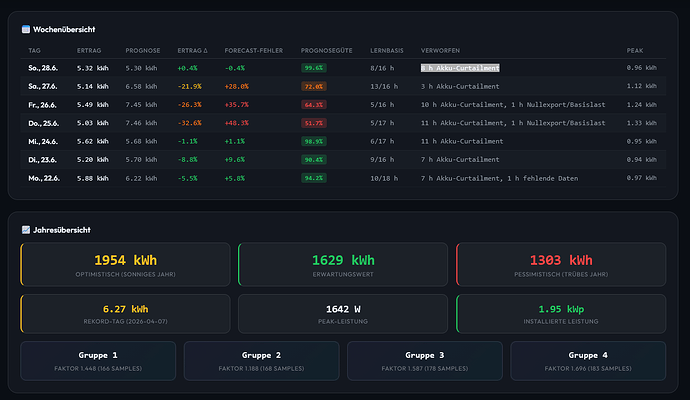This screenshot has height=400, width=690.
Task: Click the Wochenübersicht calendar icon
Action: click(x=26, y=29)
